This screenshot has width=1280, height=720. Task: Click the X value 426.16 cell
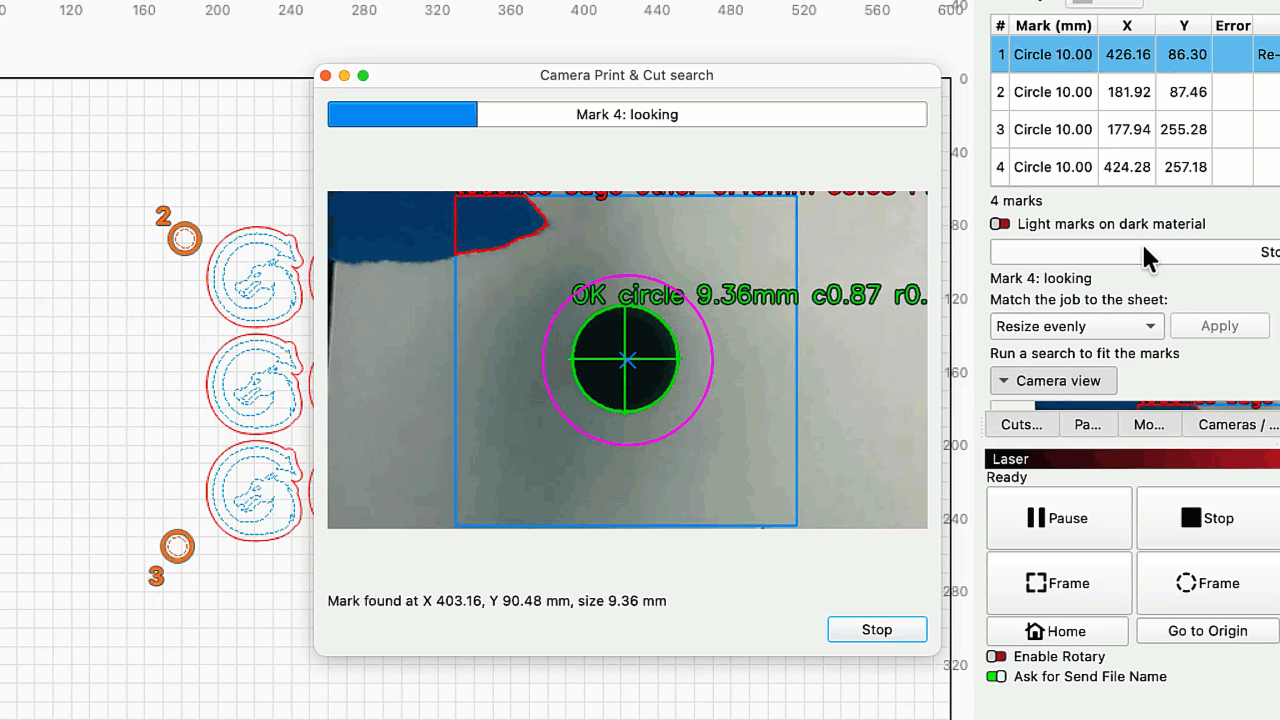tap(1127, 55)
